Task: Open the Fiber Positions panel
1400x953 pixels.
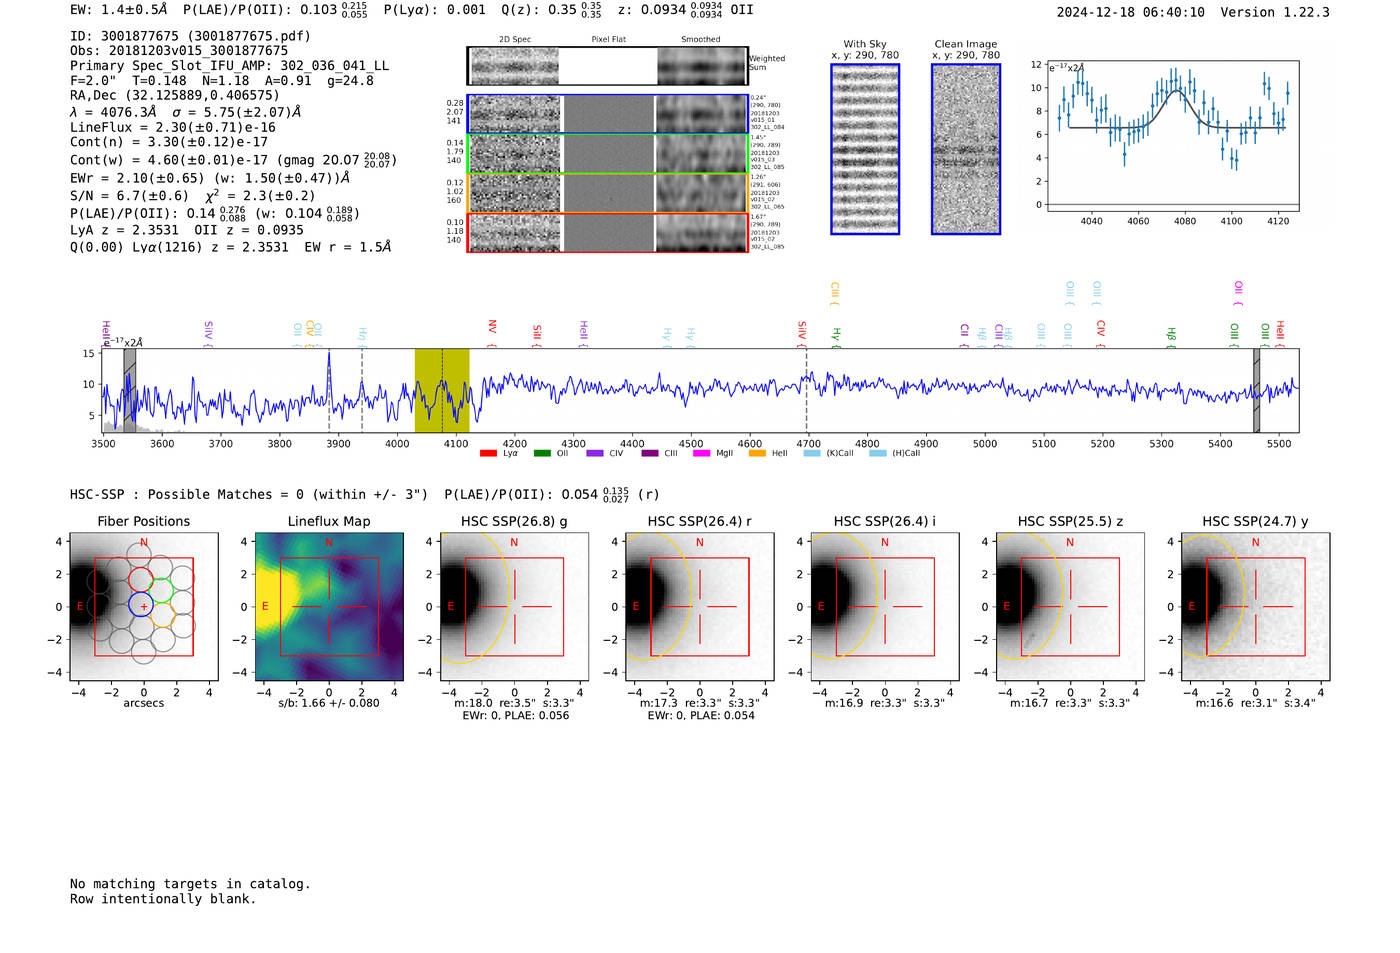Action: [x=144, y=606]
